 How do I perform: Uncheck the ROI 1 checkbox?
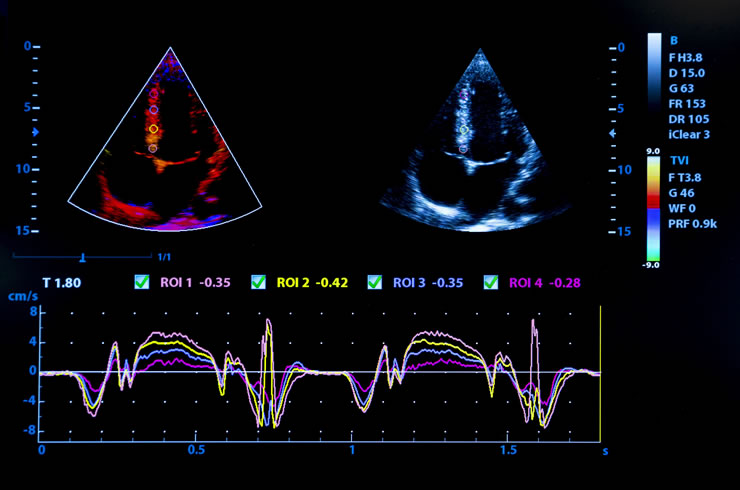click(x=141, y=283)
